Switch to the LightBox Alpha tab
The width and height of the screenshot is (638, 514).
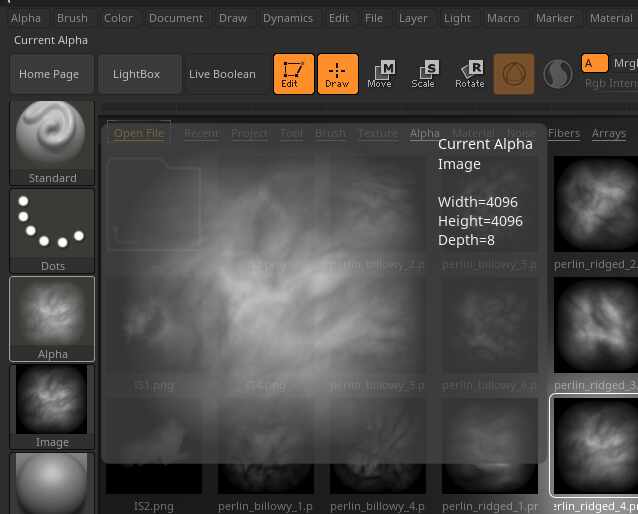pyautogui.click(x=424, y=133)
